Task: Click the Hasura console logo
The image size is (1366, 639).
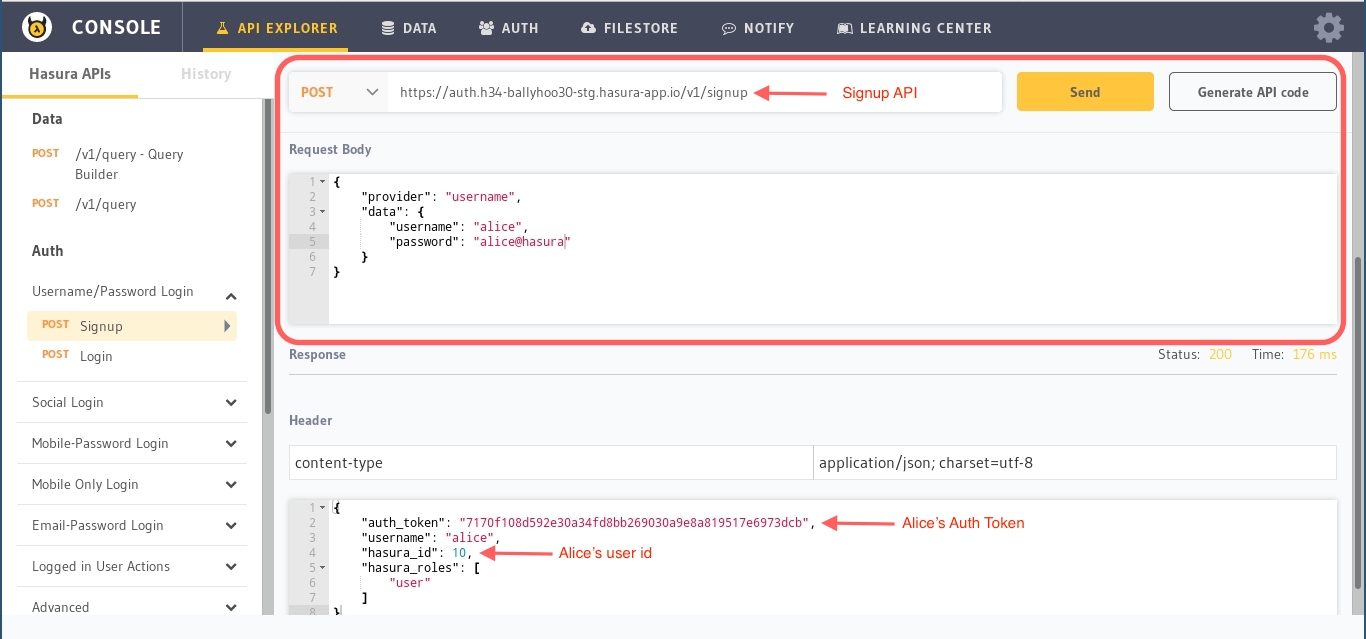Action: 37,27
